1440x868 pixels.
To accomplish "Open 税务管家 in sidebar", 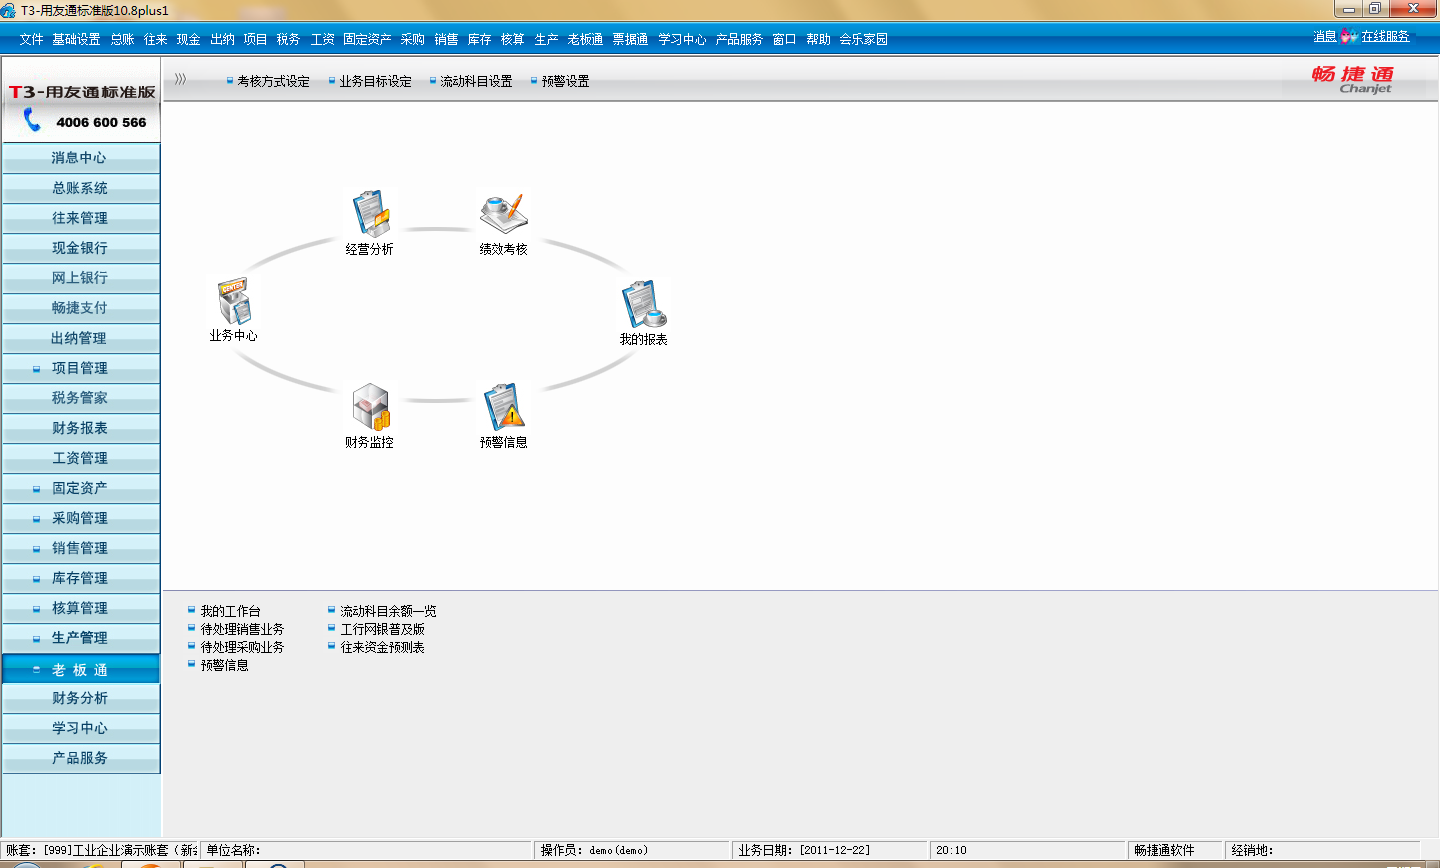I will point(80,398).
